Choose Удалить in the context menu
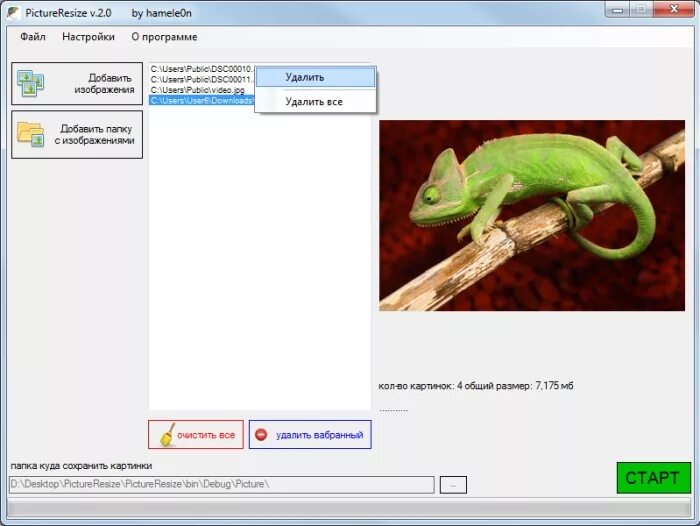Screen dimensions: 700x526 coord(316,77)
